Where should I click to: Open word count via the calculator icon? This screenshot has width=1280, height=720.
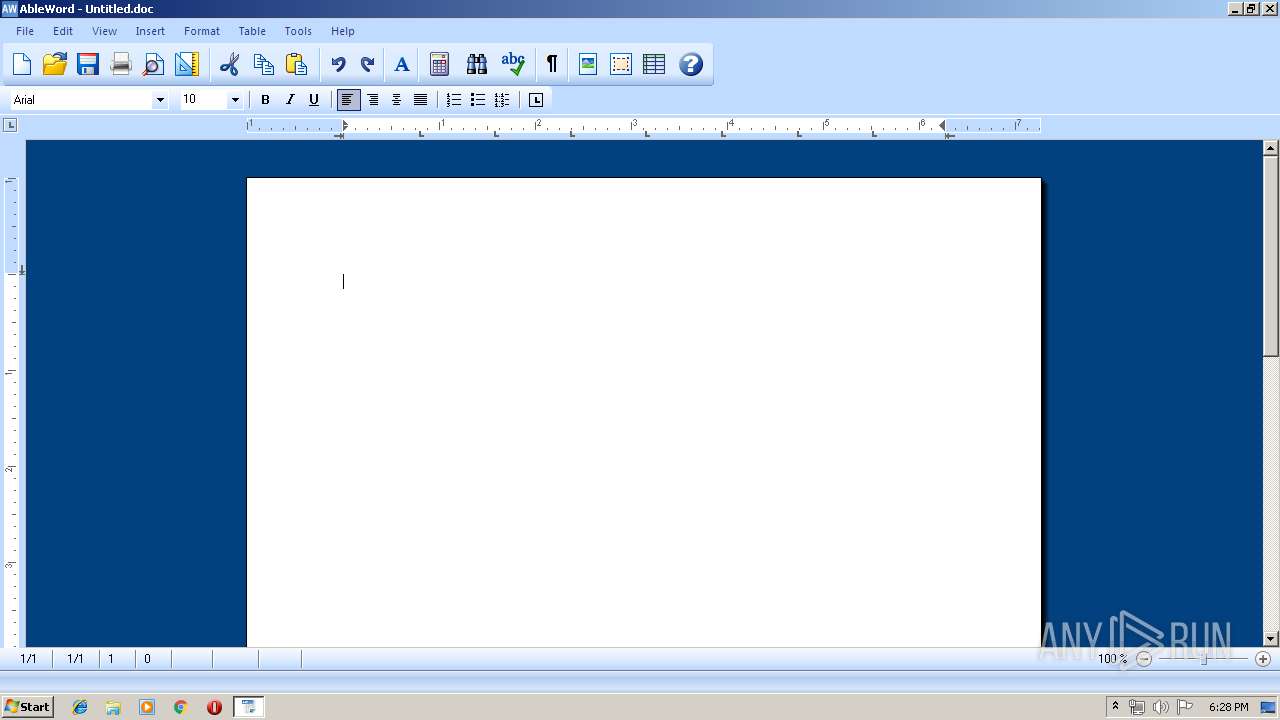(x=439, y=65)
